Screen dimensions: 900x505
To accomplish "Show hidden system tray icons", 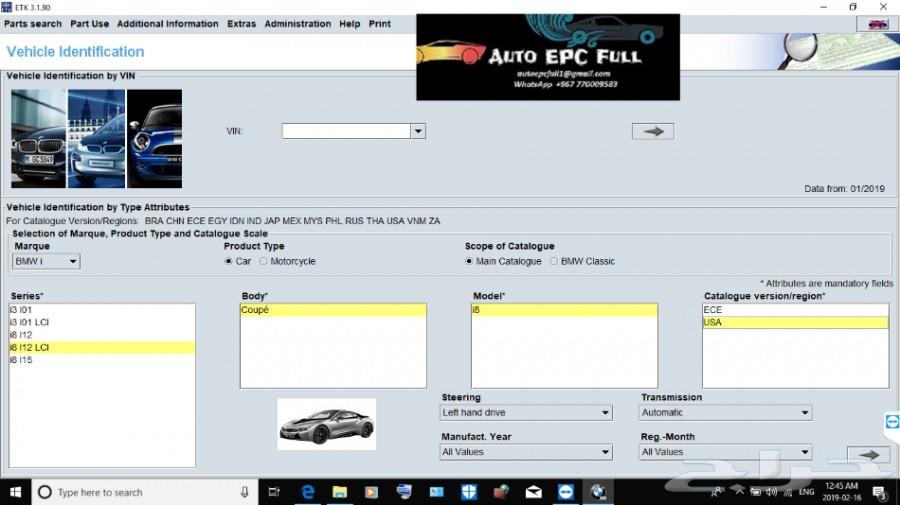I will pyautogui.click(x=739, y=492).
